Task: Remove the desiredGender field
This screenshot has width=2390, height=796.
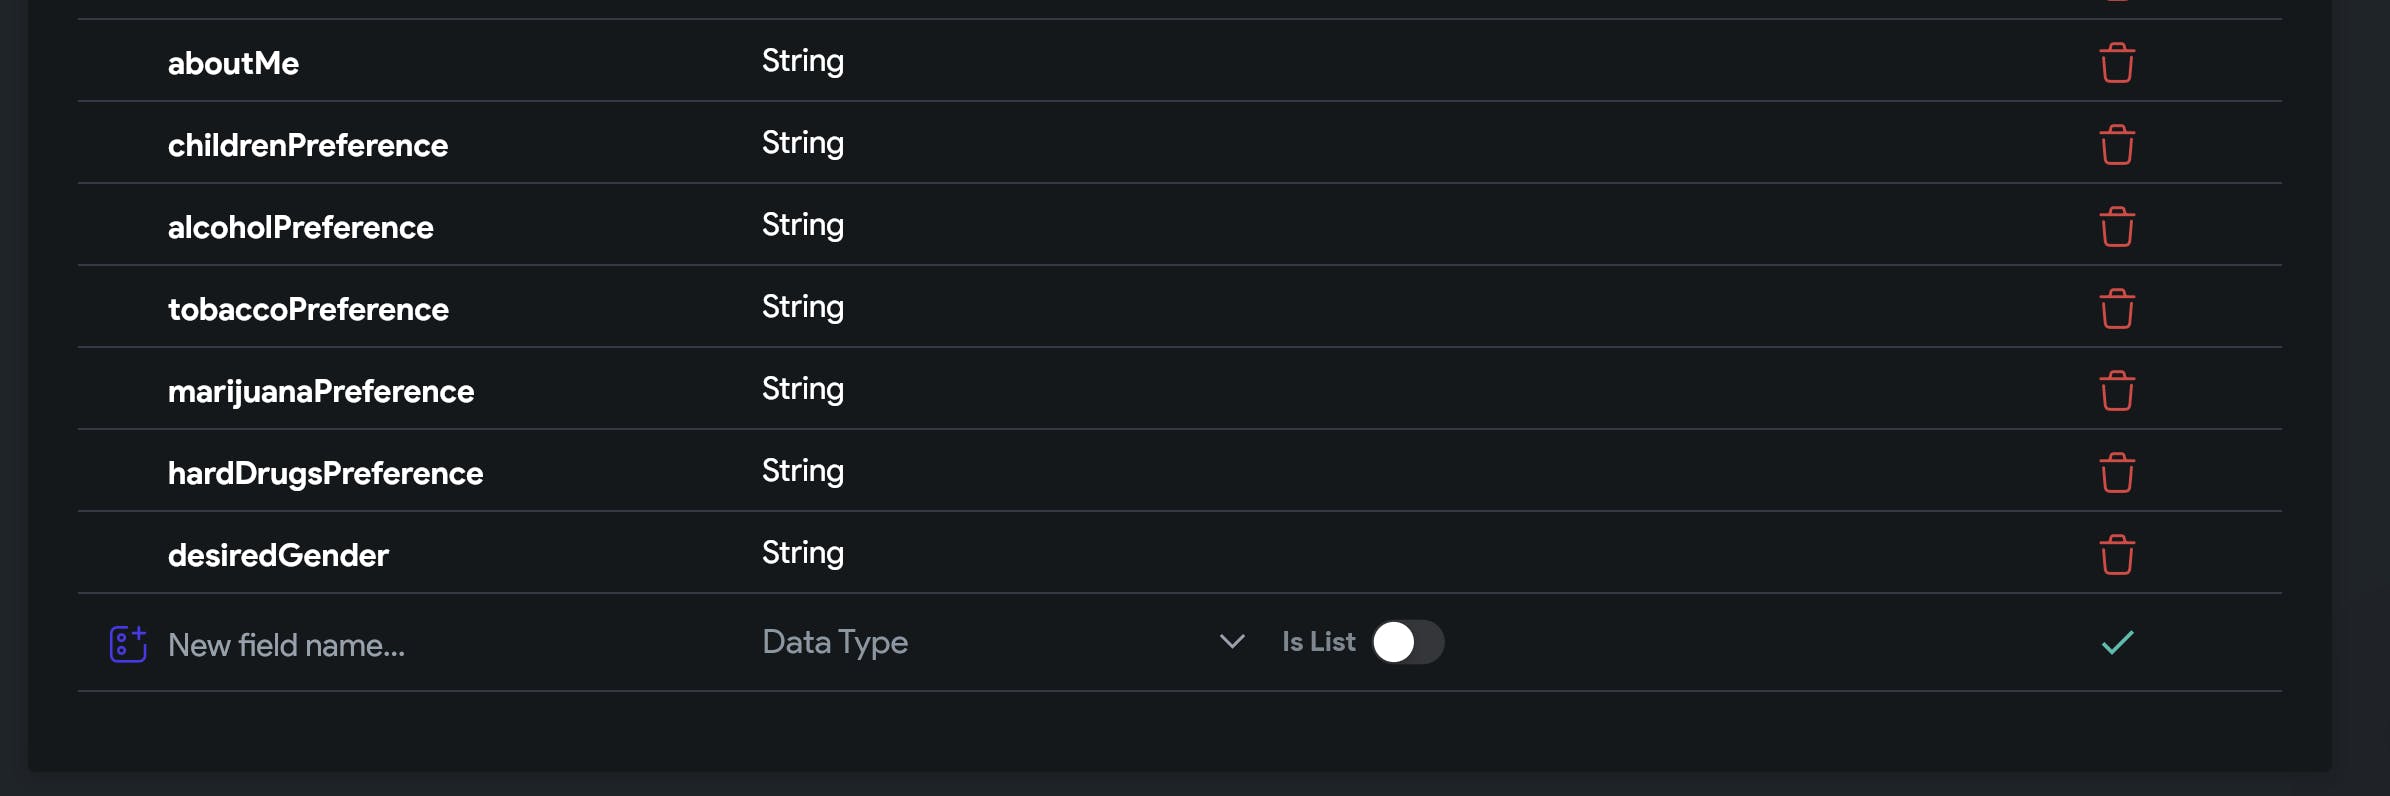Action: [x=2116, y=555]
